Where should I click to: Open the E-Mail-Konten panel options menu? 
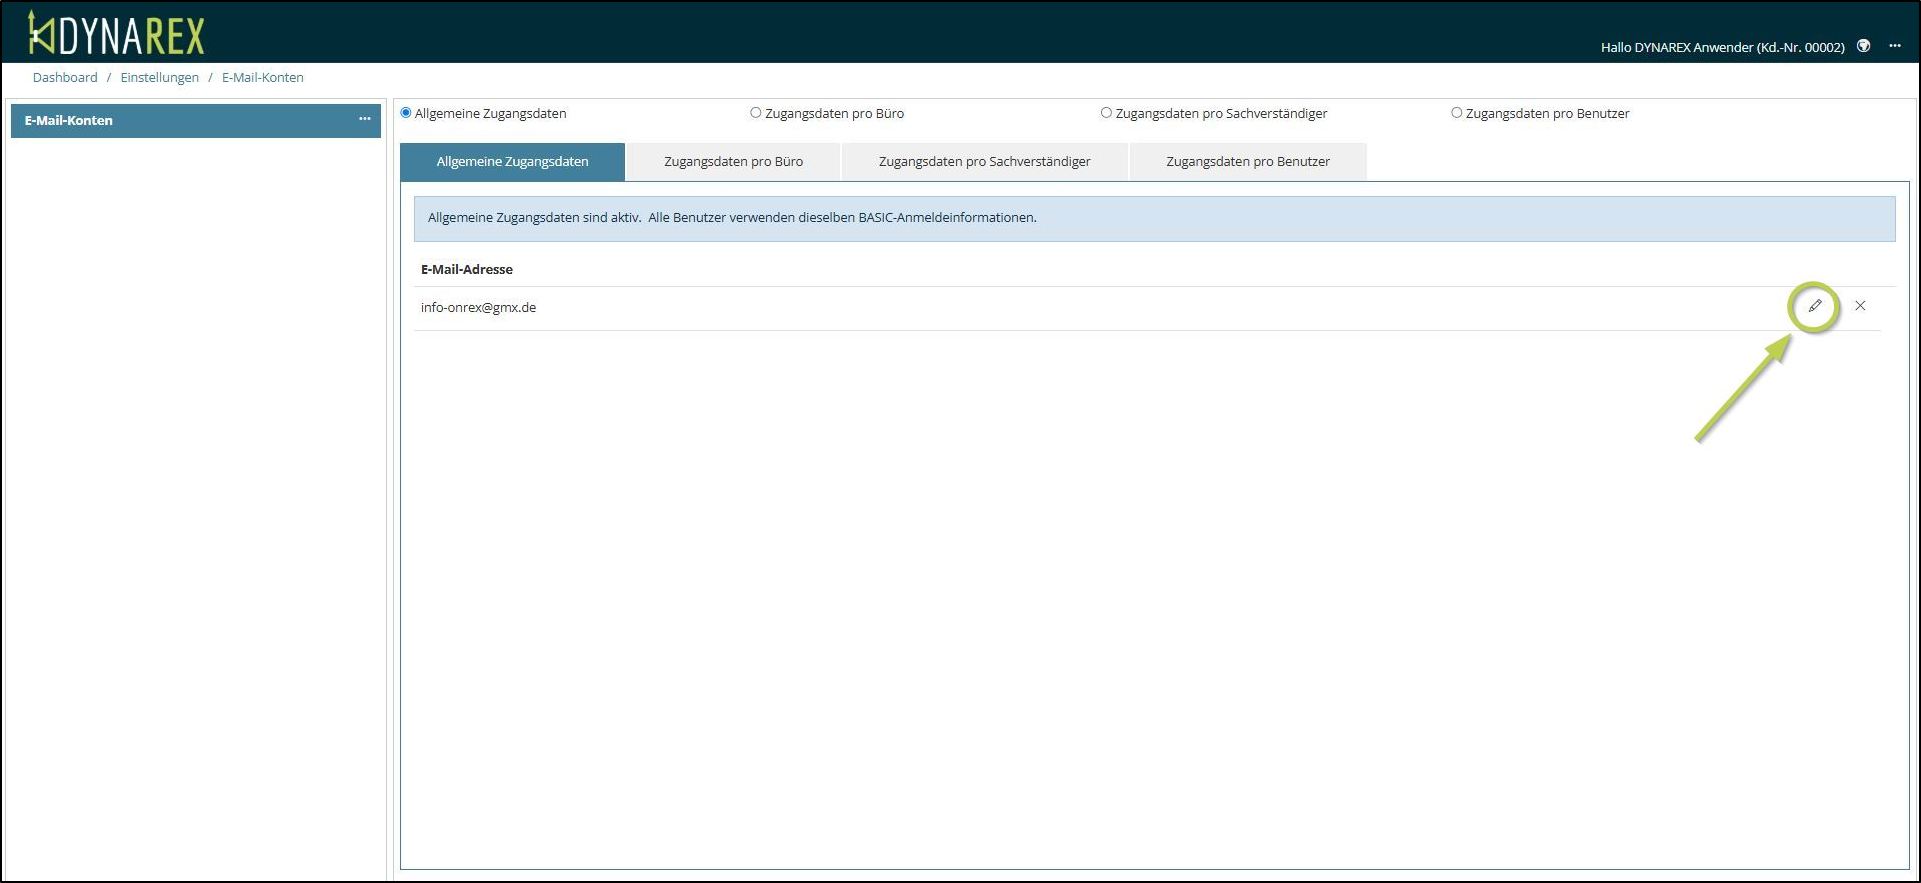(x=364, y=119)
